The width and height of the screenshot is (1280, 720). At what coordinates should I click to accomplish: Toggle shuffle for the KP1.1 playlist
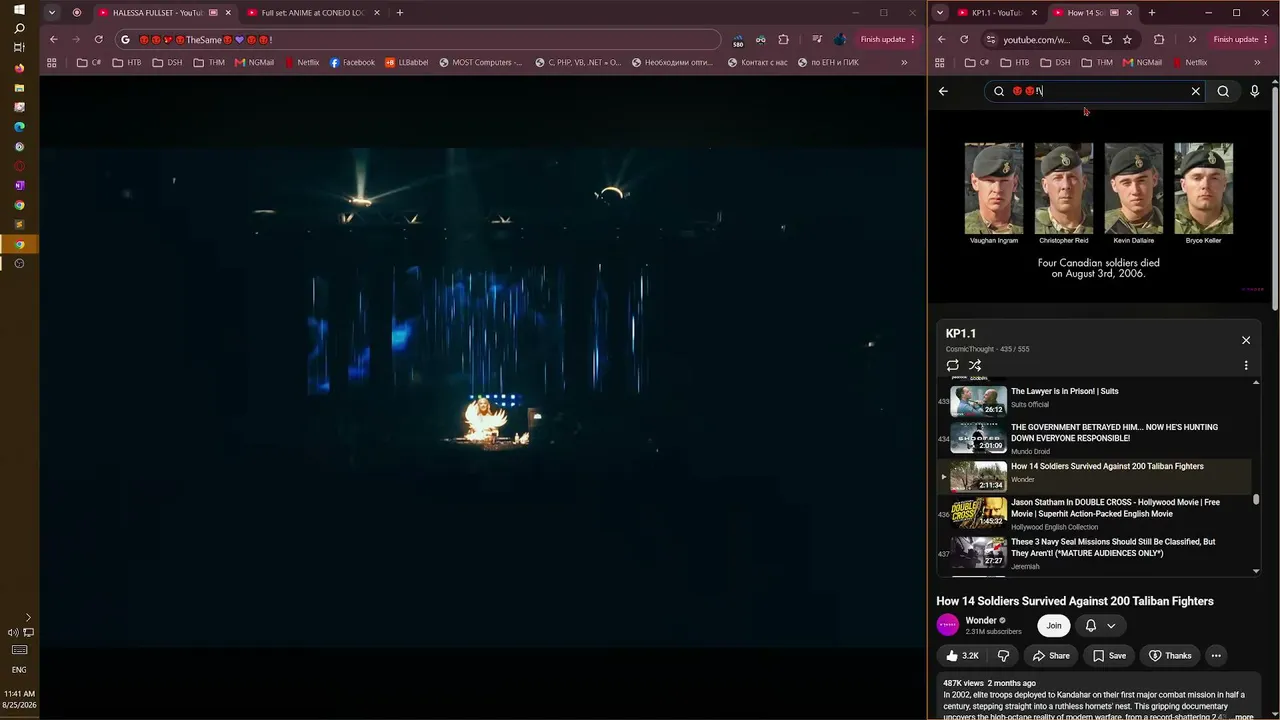[x=975, y=366]
